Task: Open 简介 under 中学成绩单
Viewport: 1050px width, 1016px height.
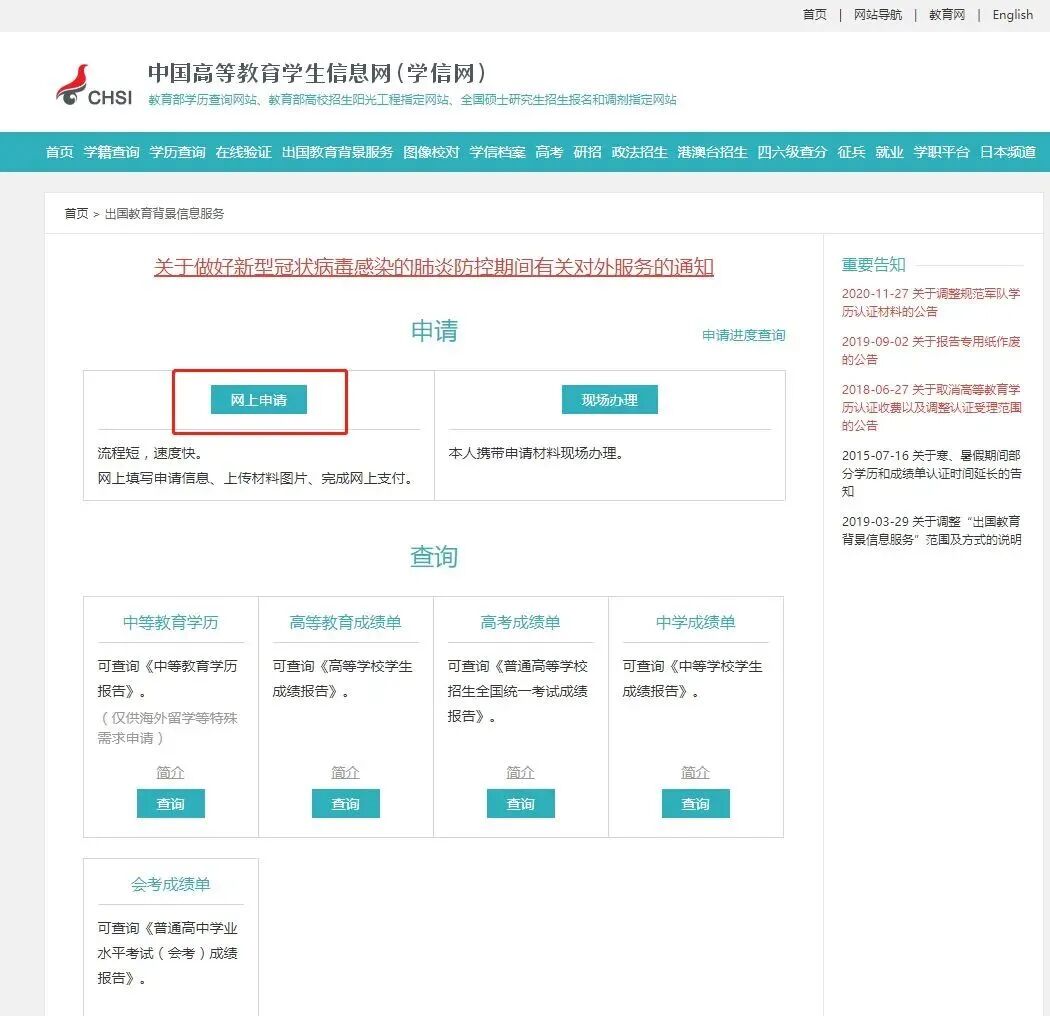Action: pos(695,772)
